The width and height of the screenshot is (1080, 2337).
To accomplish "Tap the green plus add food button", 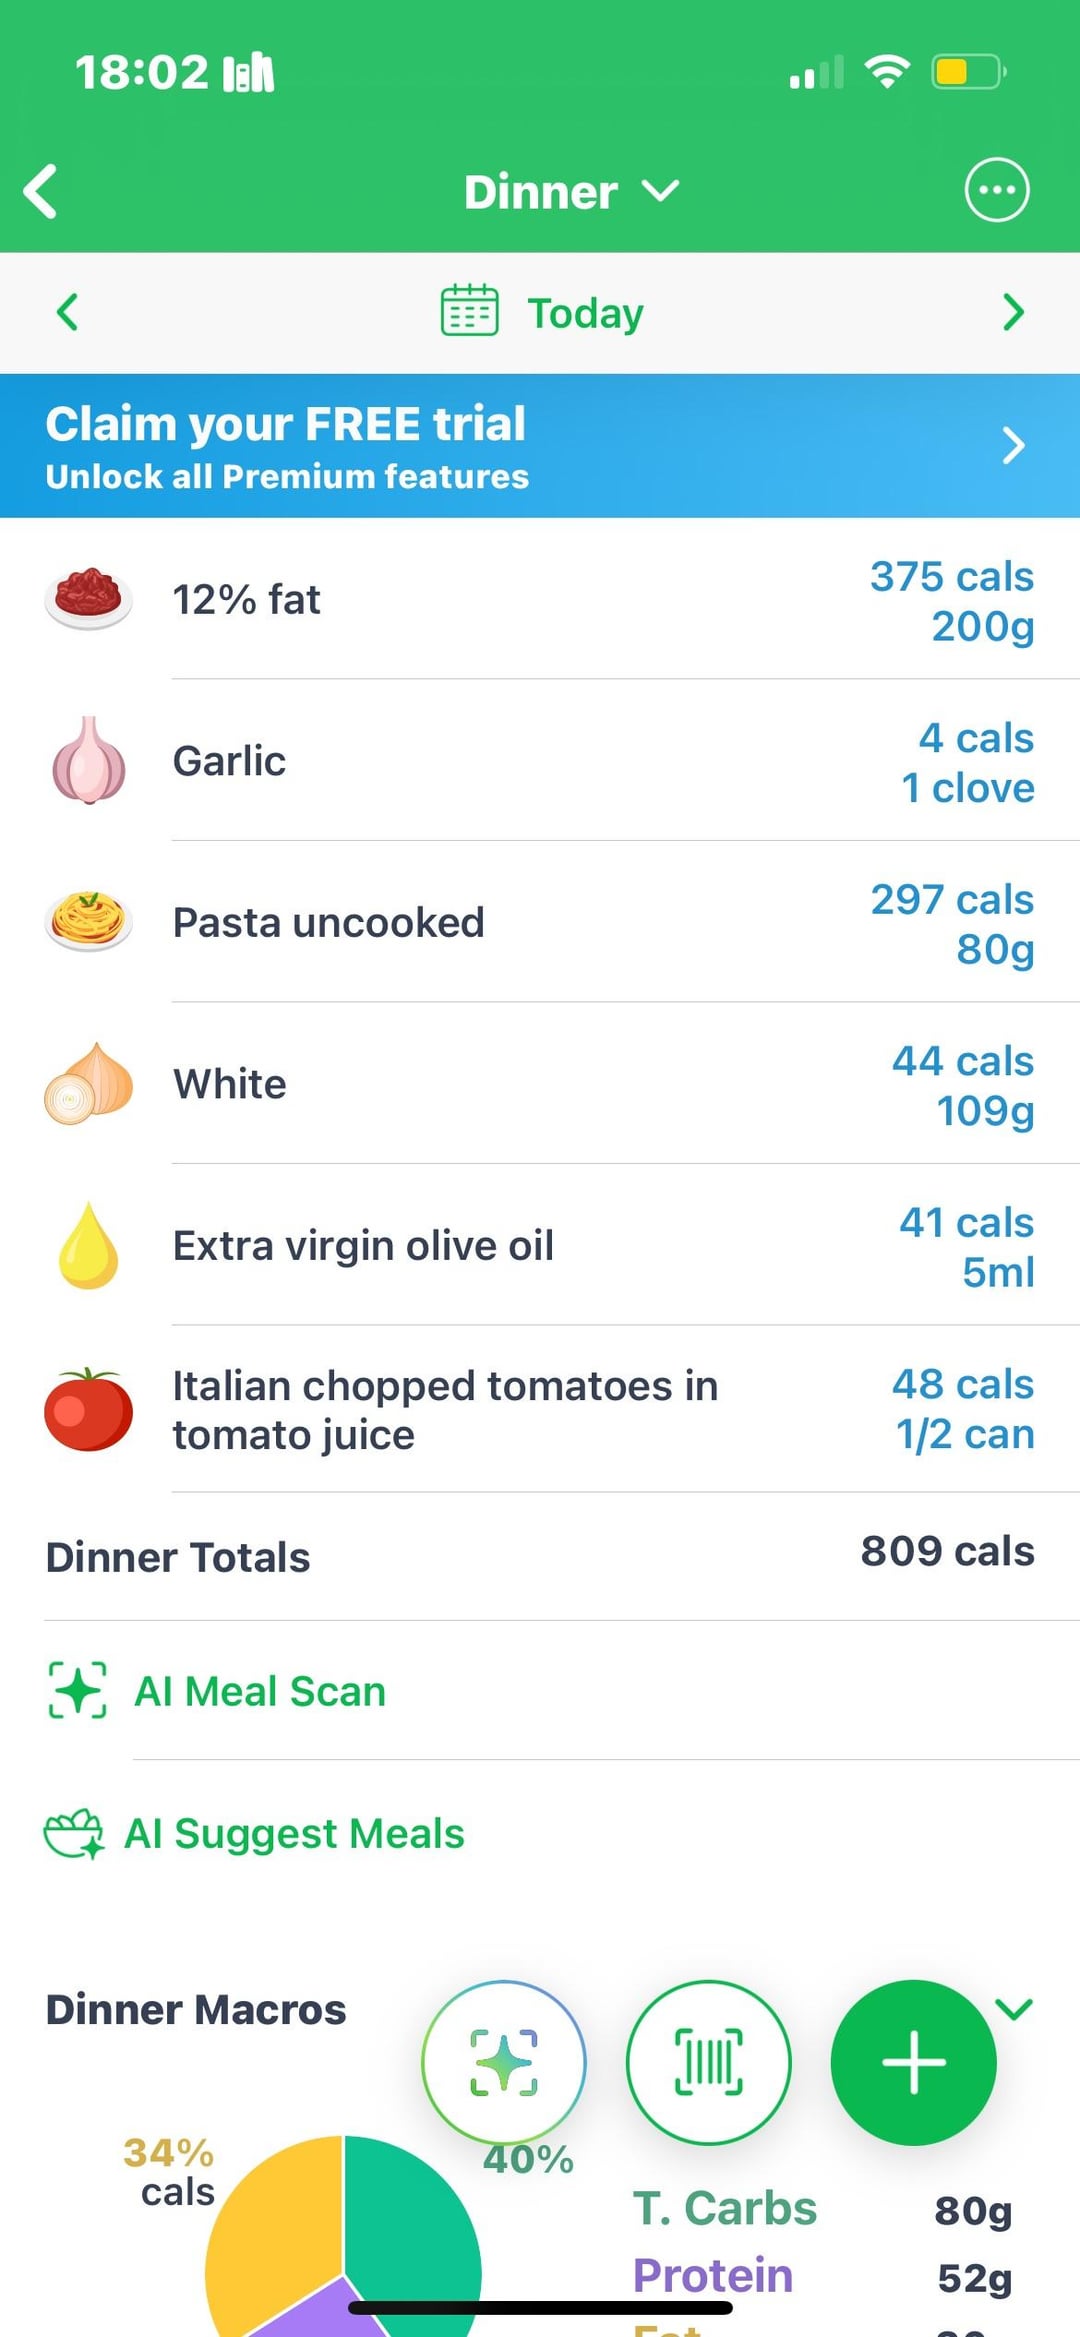I will (913, 2062).
